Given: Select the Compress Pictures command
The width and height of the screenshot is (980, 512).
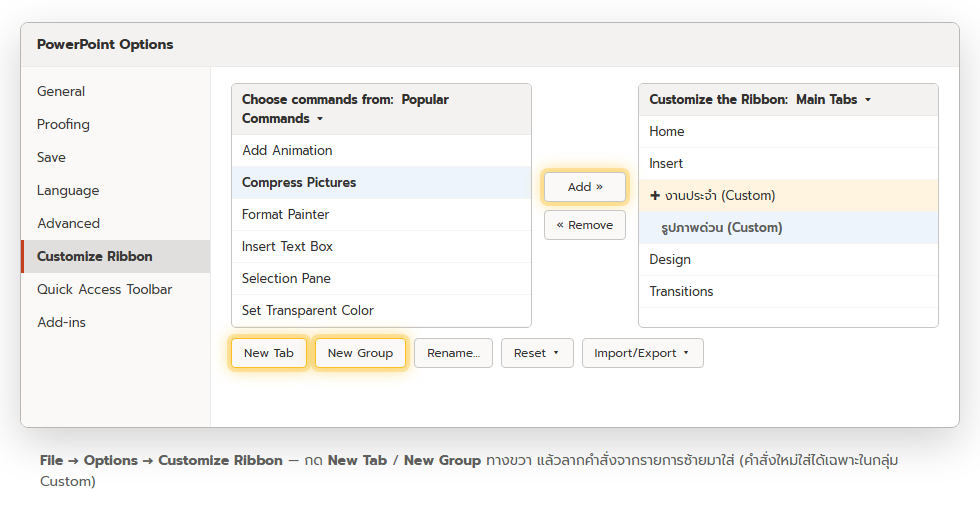Looking at the screenshot, I should pos(381,183).
